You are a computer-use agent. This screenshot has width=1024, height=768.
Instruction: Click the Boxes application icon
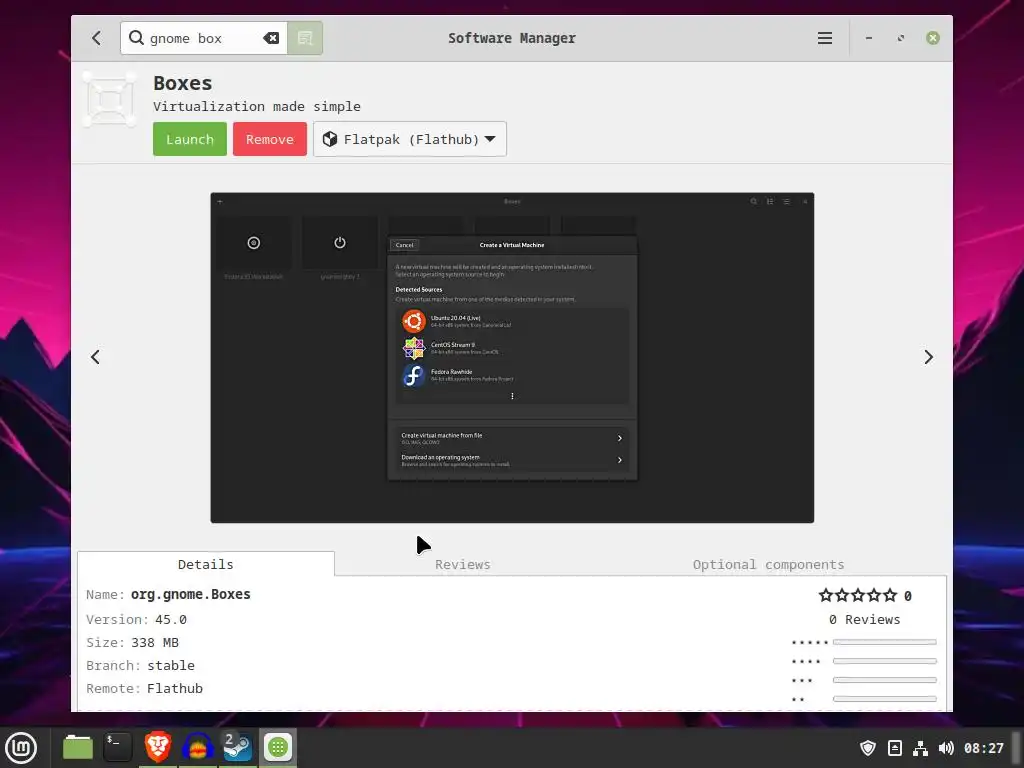[110, 99]
